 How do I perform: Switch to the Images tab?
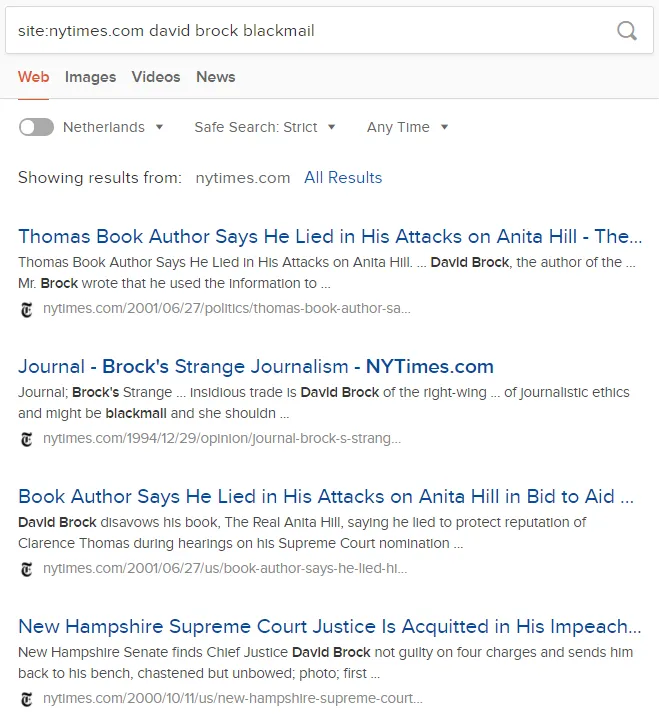[x=90, y=77]
